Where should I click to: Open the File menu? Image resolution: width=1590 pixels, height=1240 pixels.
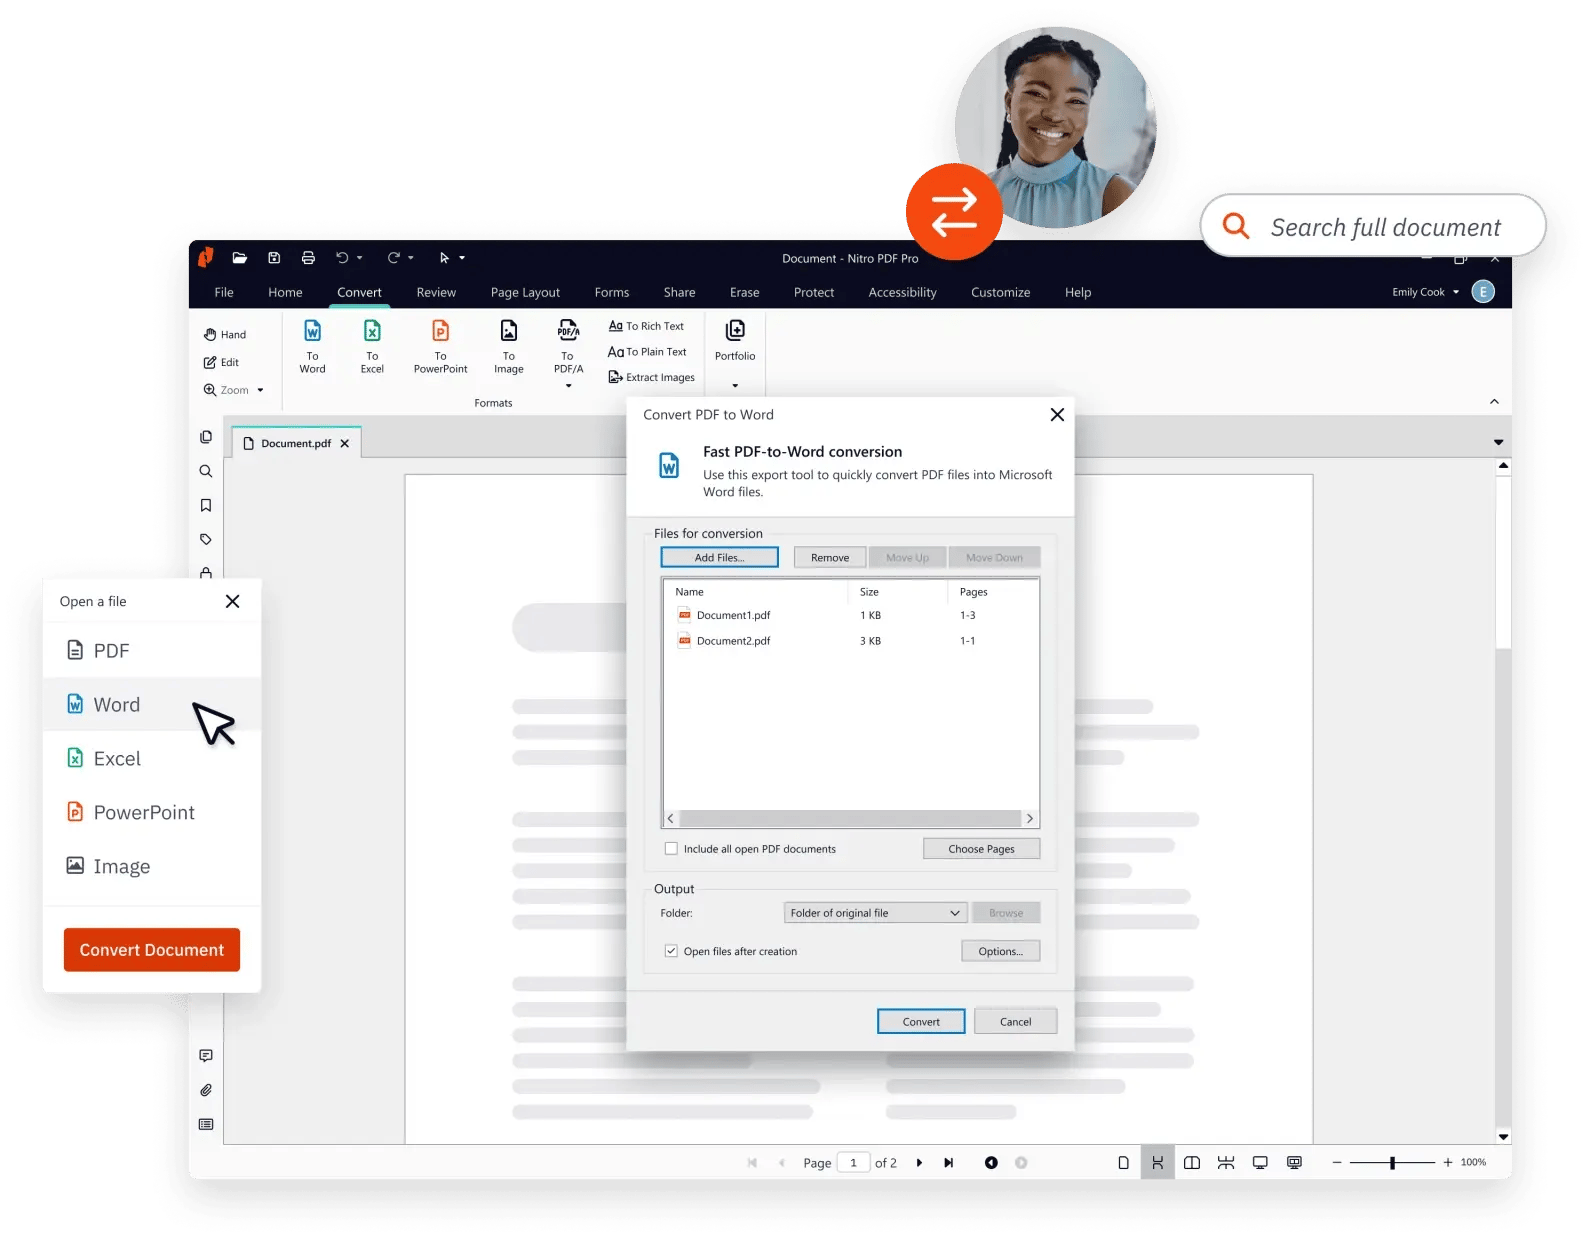(224, 292)
